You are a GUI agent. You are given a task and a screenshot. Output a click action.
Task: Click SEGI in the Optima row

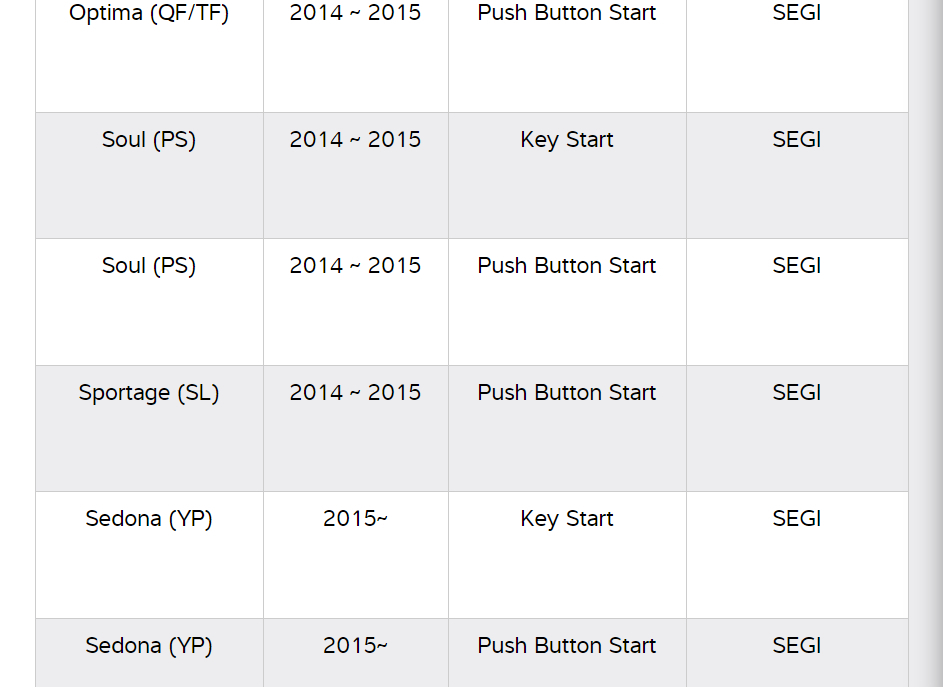point(797,14)
